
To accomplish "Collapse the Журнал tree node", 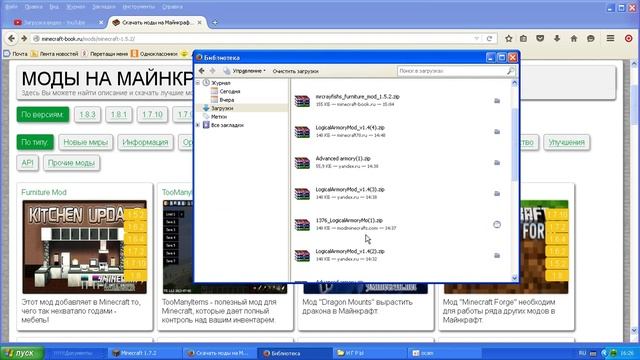I will pyautogui.click(x=198, y=83).
